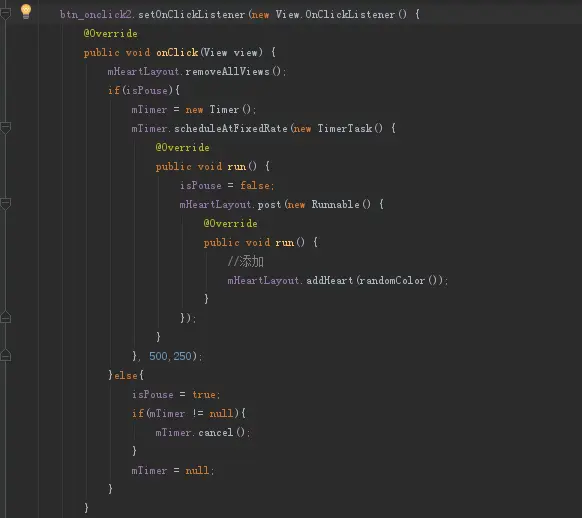Viewport: 582px width, 518px height.
Task: Collapse the scheduleAtFixedRate fold marker
Action: point(5,128)
